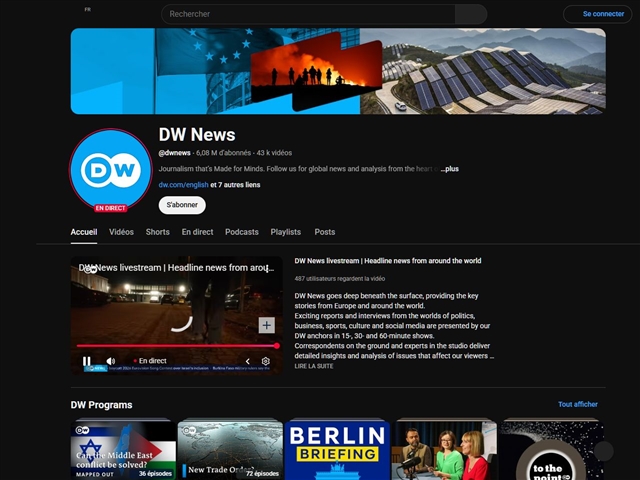Screen dimensions: 640x480
Task: Open the Middle East conflict playlist thumbnail
Action: tap(123, 450)
